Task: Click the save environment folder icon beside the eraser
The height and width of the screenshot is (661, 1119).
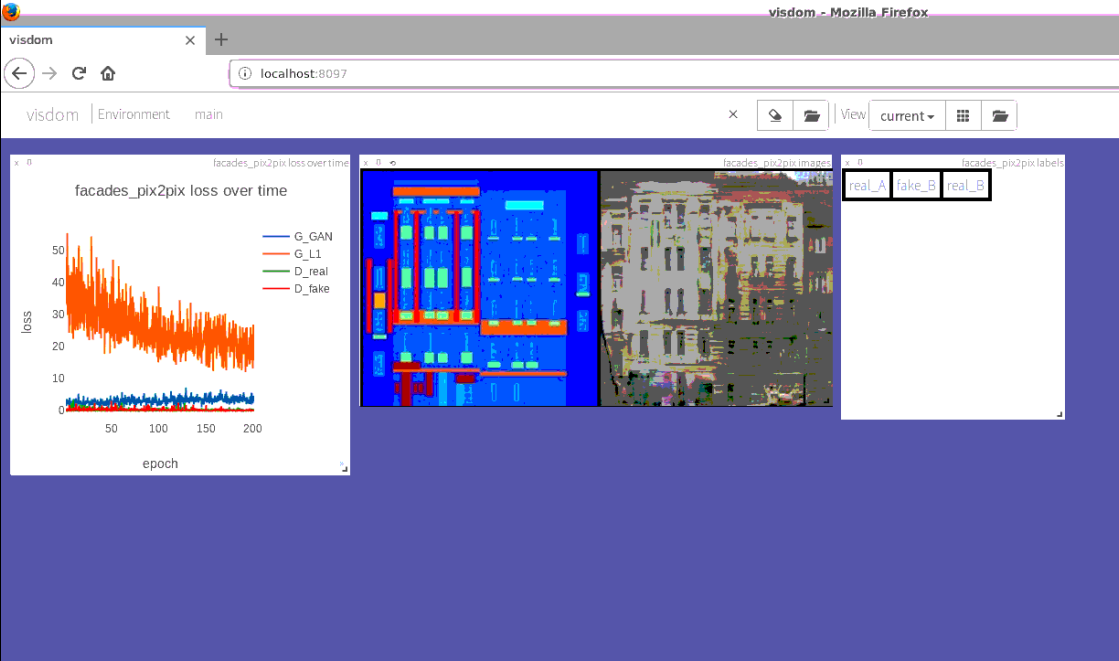Action: pyautogui.click(x=811, y=114)
